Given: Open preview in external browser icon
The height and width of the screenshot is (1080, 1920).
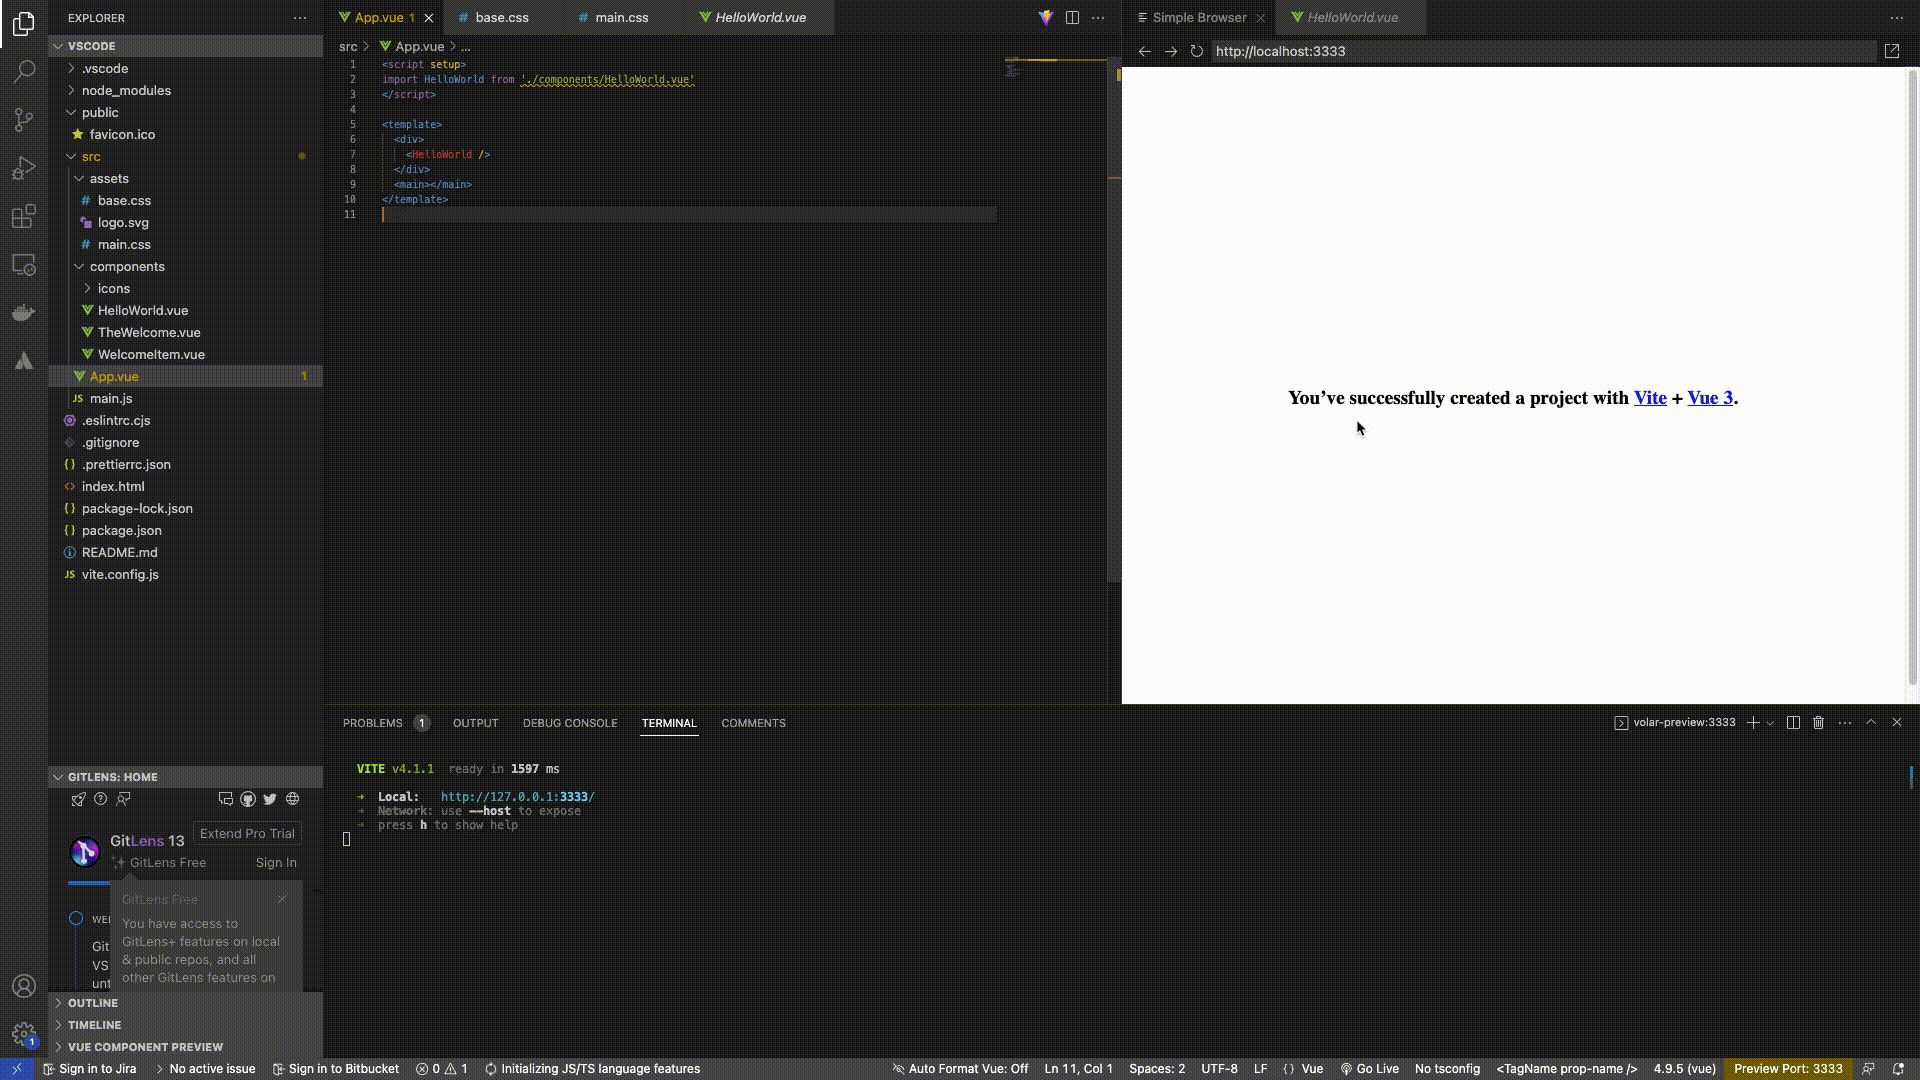Looking at the screenshot, I should click(x=1892, y=51).
